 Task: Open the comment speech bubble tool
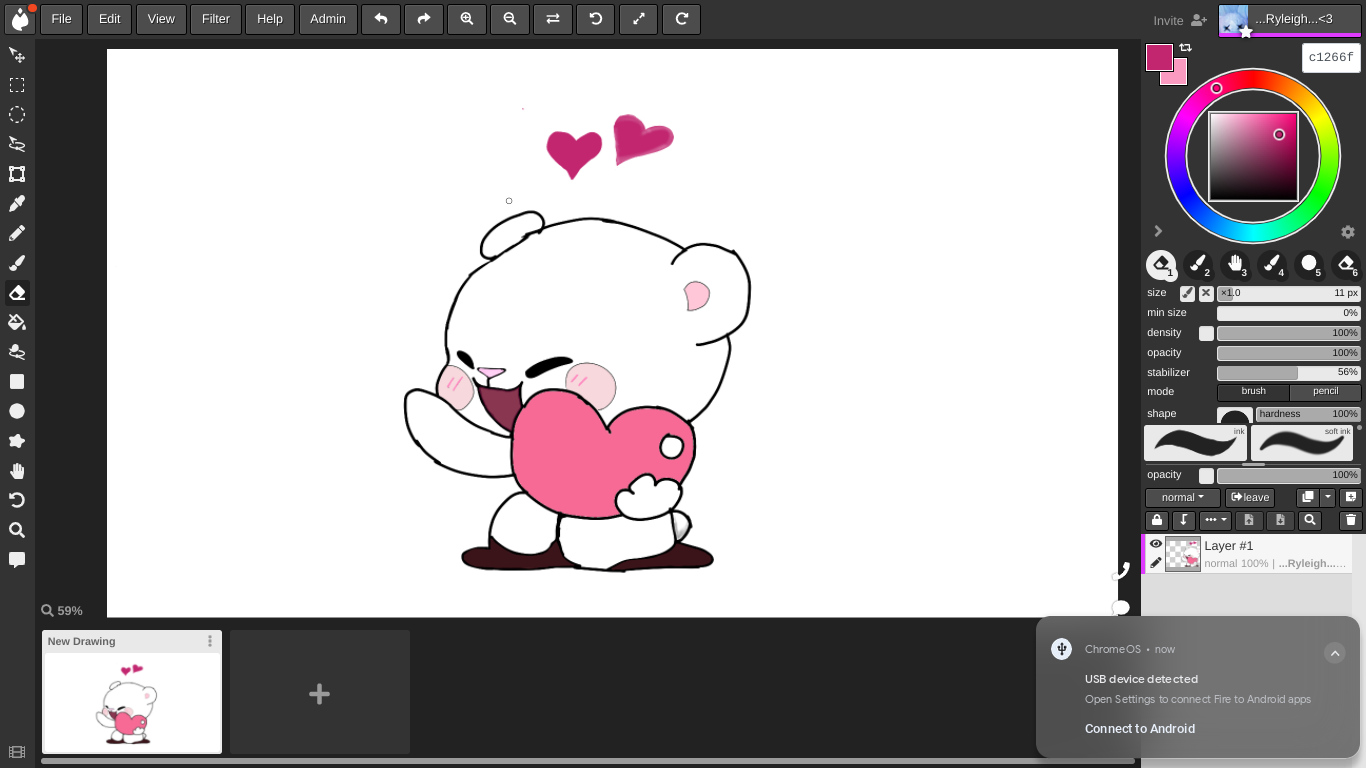point(17,560)
